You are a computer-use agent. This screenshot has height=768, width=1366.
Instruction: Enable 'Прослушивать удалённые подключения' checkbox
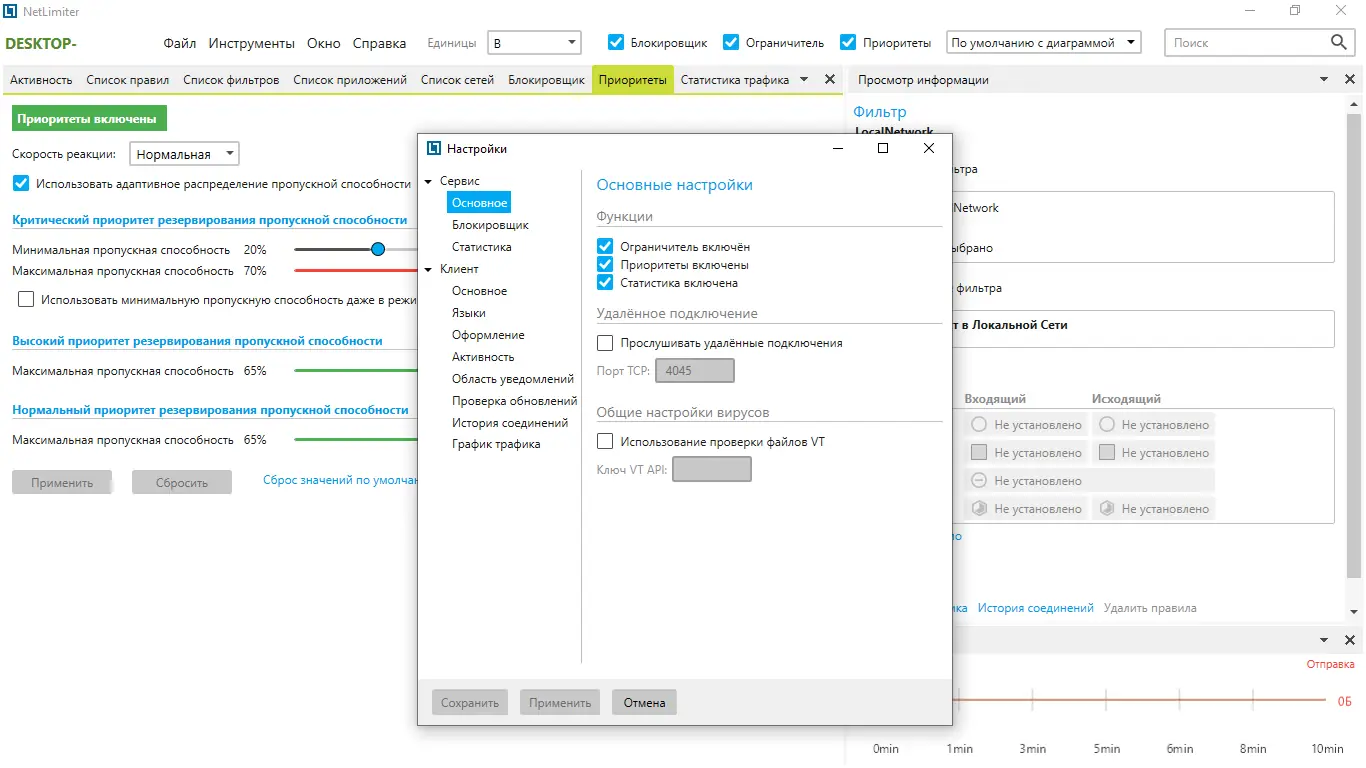click(x=605, y=343)
